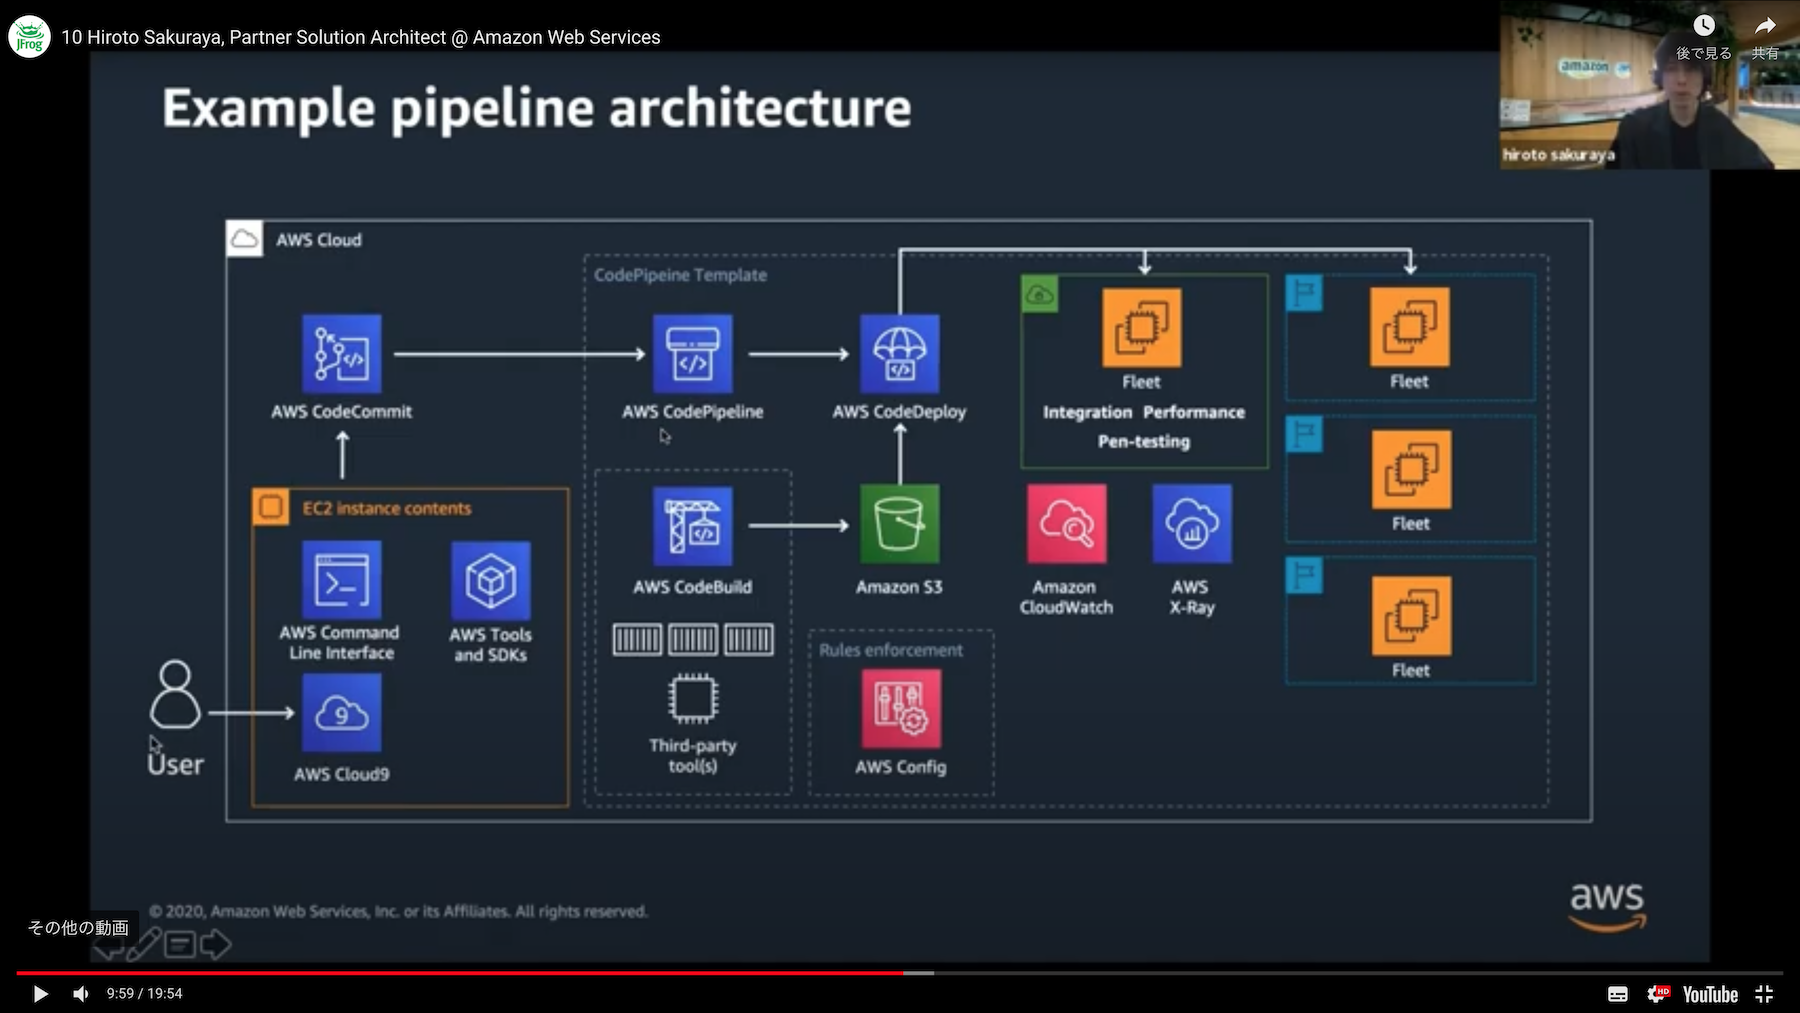Click the AWS Cloud label text
The width and height of the screenshot is (1800, 1013).
(319, 240)
